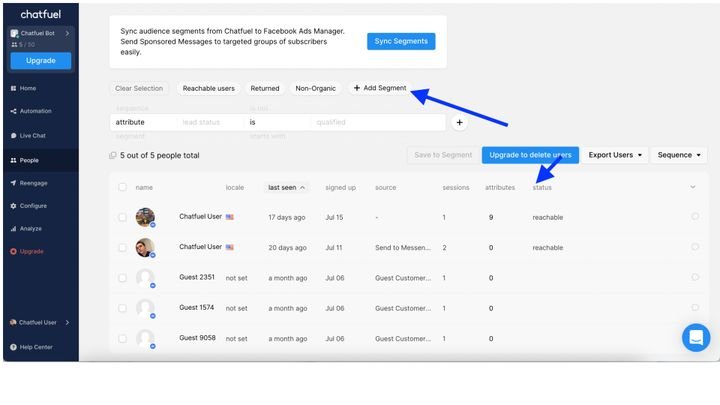Sort by the last seen column
The height and width of the screenshot is (405, 720).
(x=286, y=187)
